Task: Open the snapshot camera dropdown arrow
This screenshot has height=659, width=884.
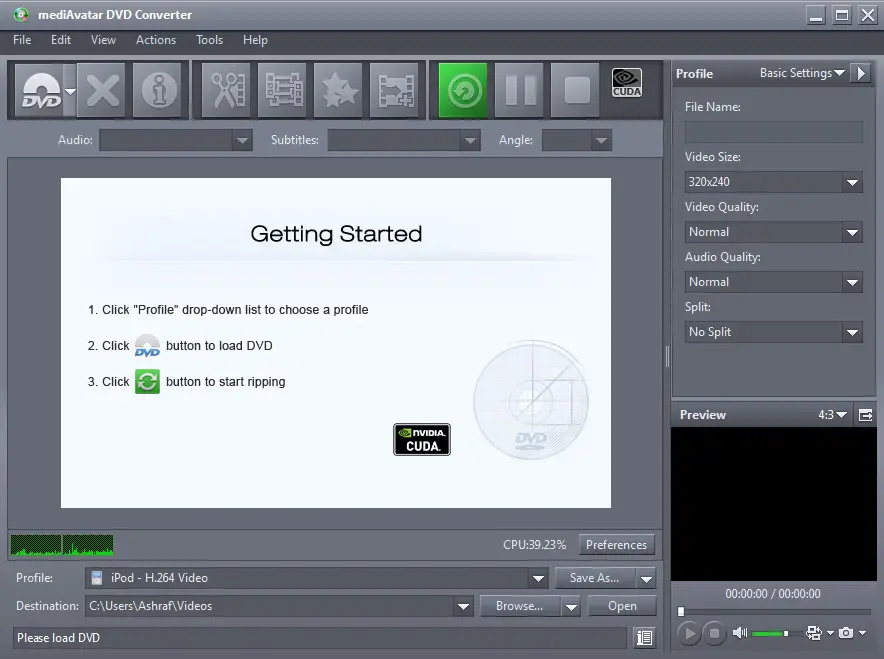Action: coord(863,633)
